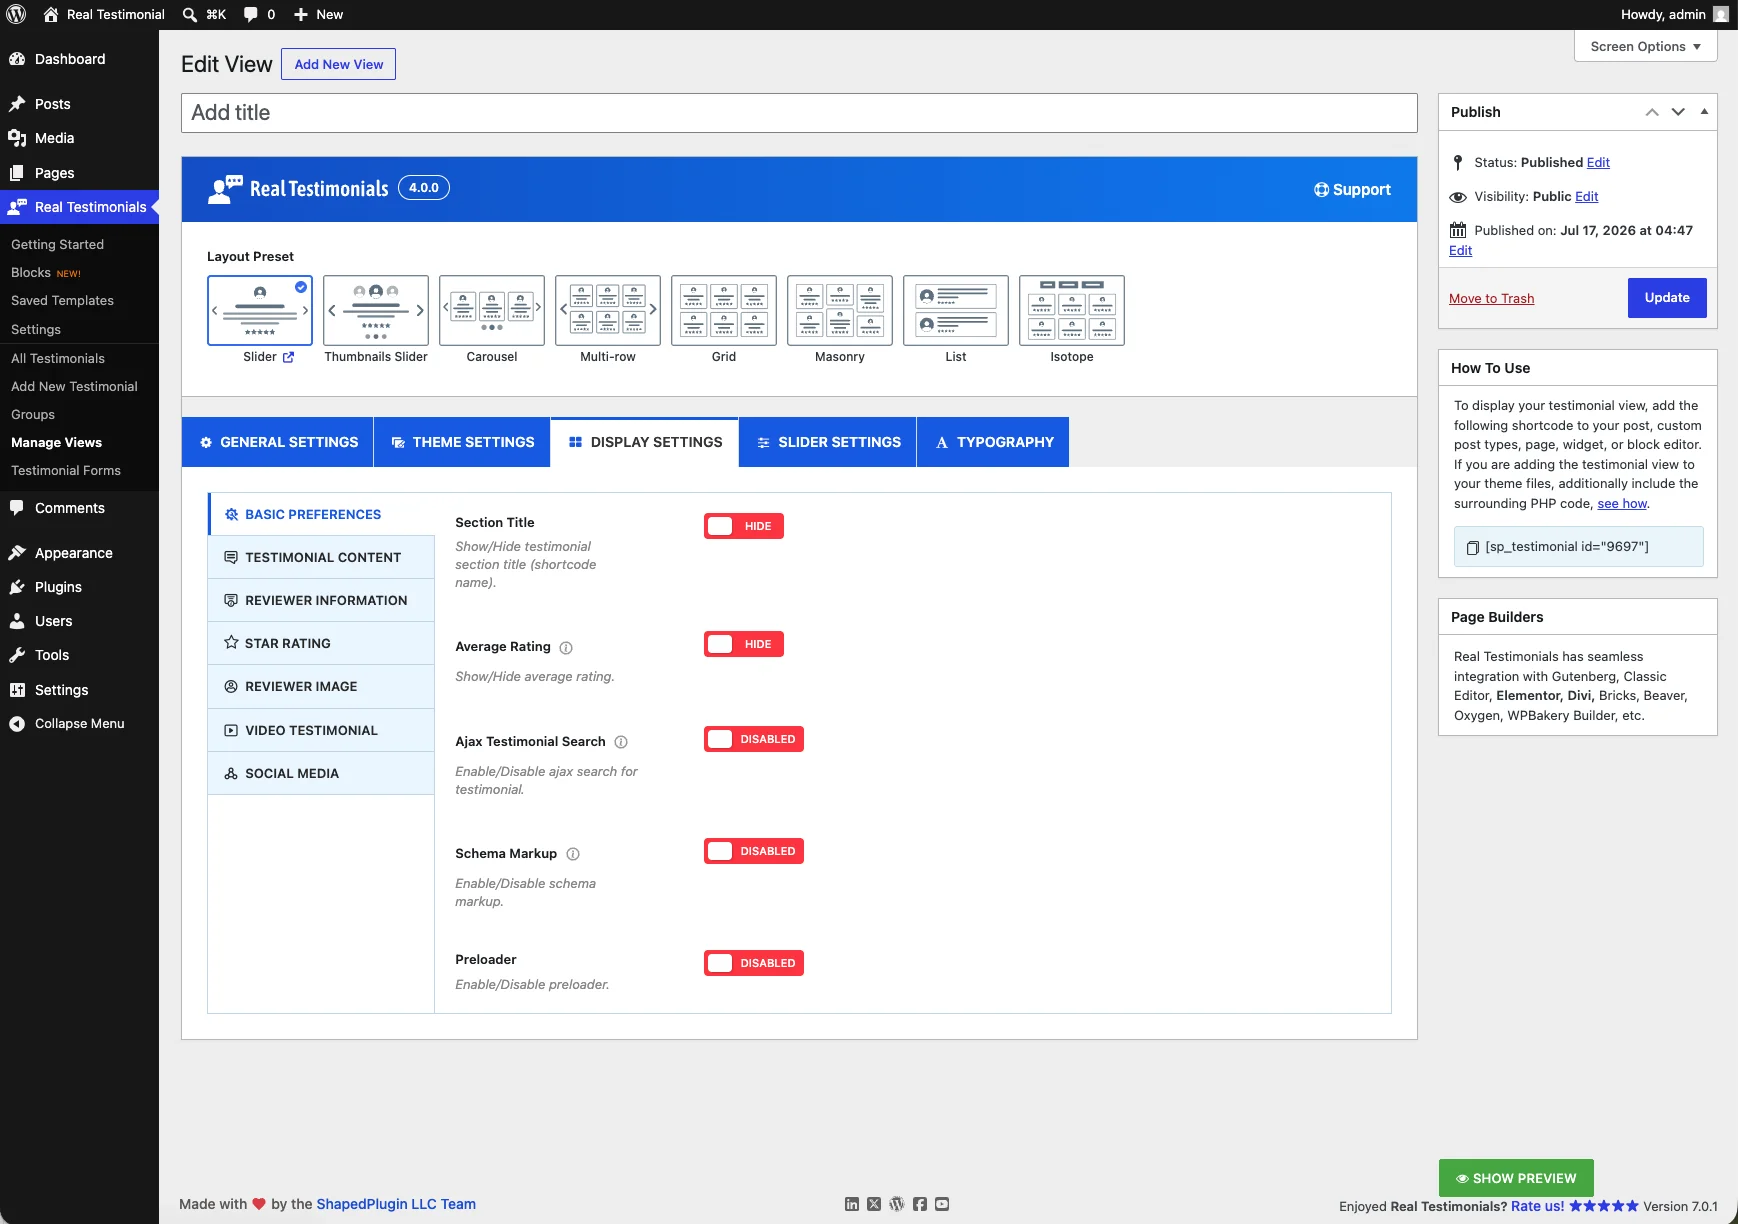Switch to the Theme Settings tab
Image resolution: width=1738 pixels, height=1224 pixels.
[462, 442]
